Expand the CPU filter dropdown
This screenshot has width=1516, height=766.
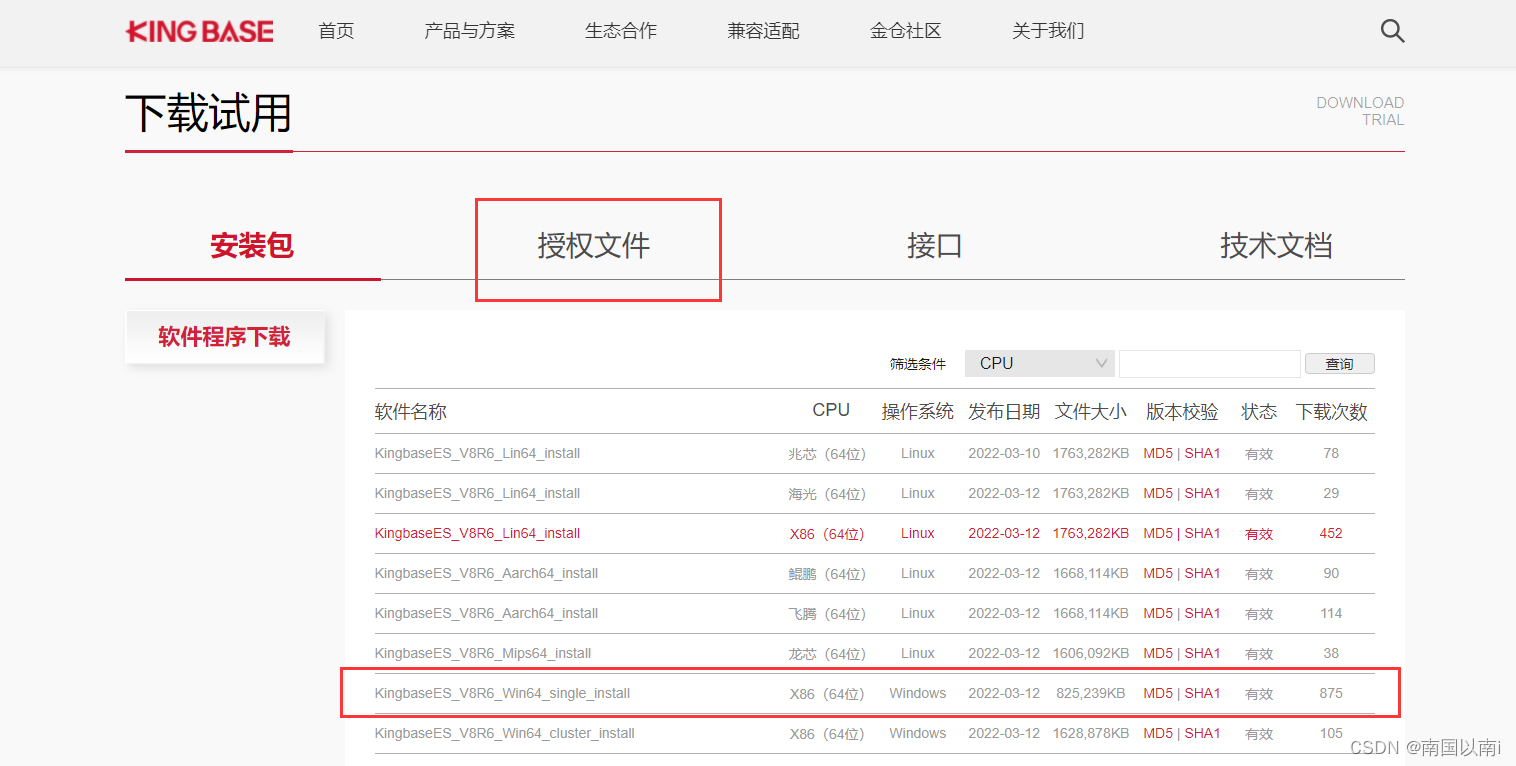(x=1040, y=363)
